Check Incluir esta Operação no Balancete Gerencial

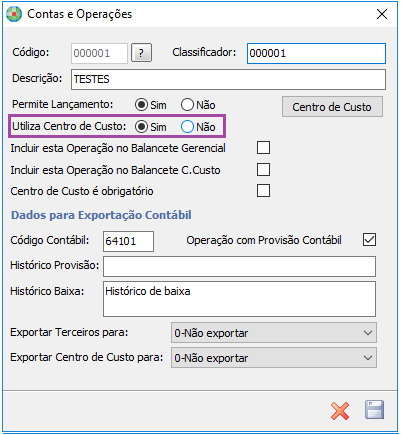click(x=263, y=148)
